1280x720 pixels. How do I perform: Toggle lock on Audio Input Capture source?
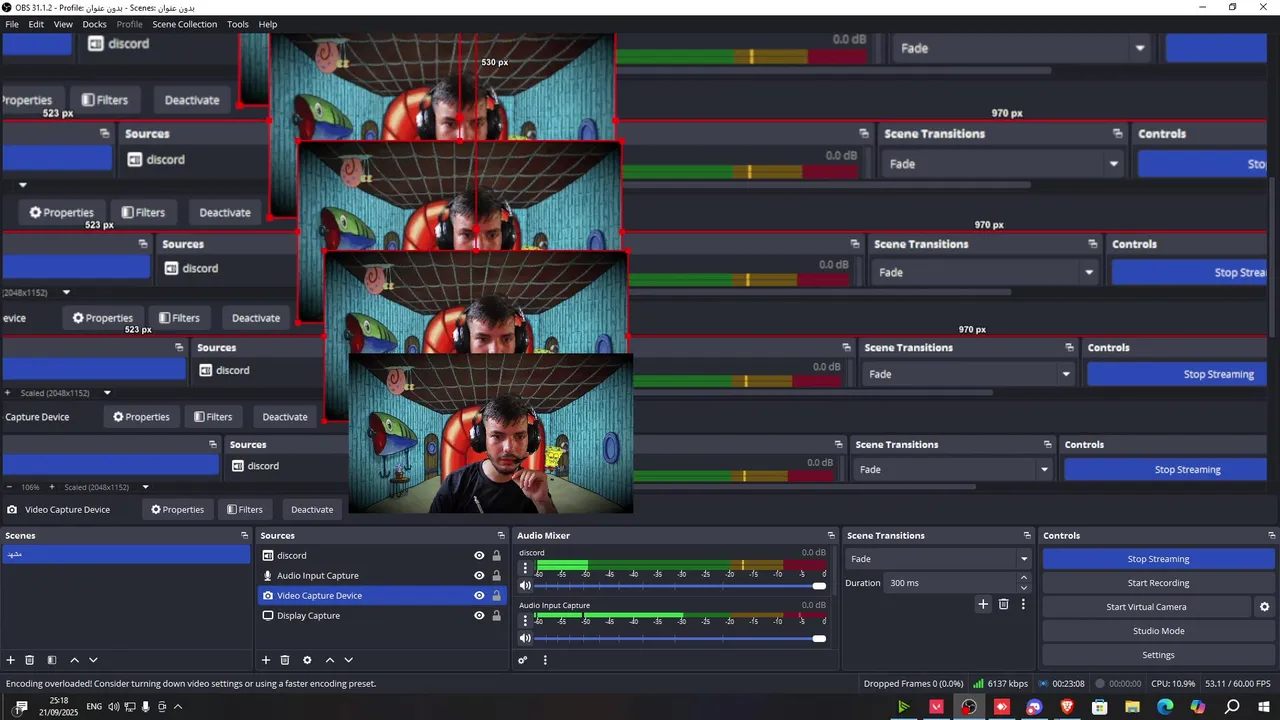(496, 576)
